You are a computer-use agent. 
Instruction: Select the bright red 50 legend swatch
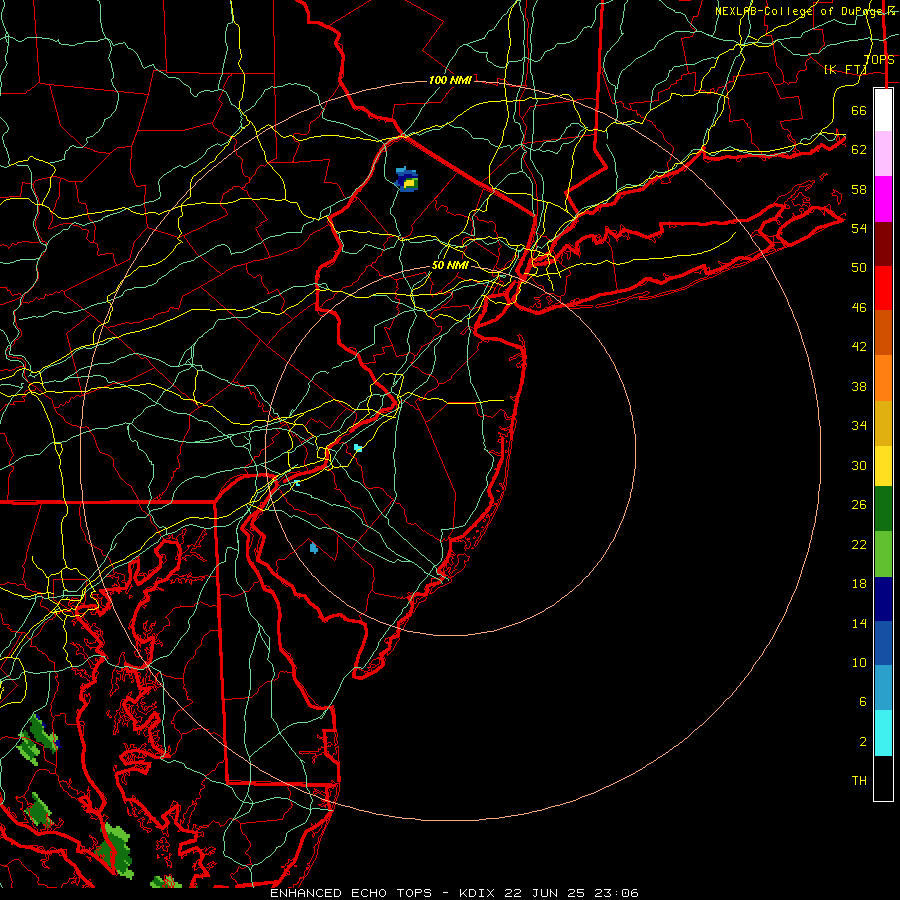click(883, 288)
